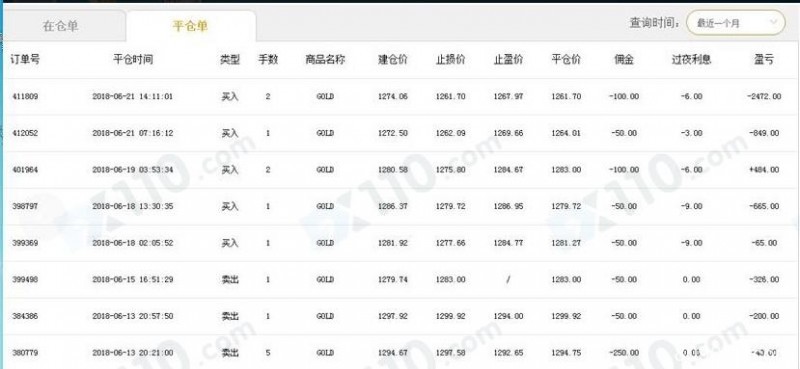Click the 商品名称 column header
The width and height of the screenshot is (800, 369).
(x=325, y=59)
